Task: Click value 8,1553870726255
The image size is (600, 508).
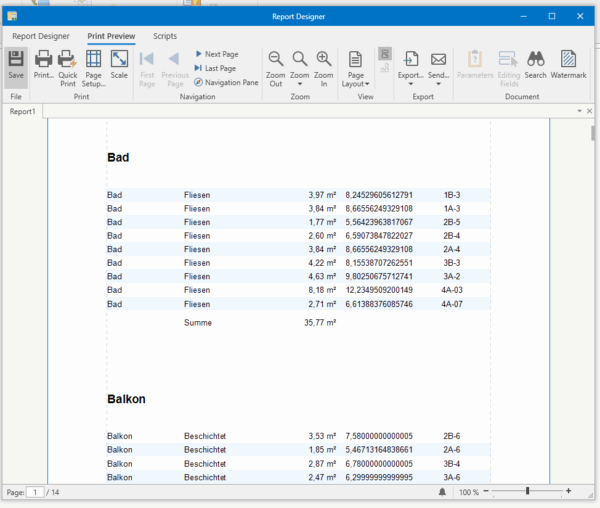Action: (379, 263)
